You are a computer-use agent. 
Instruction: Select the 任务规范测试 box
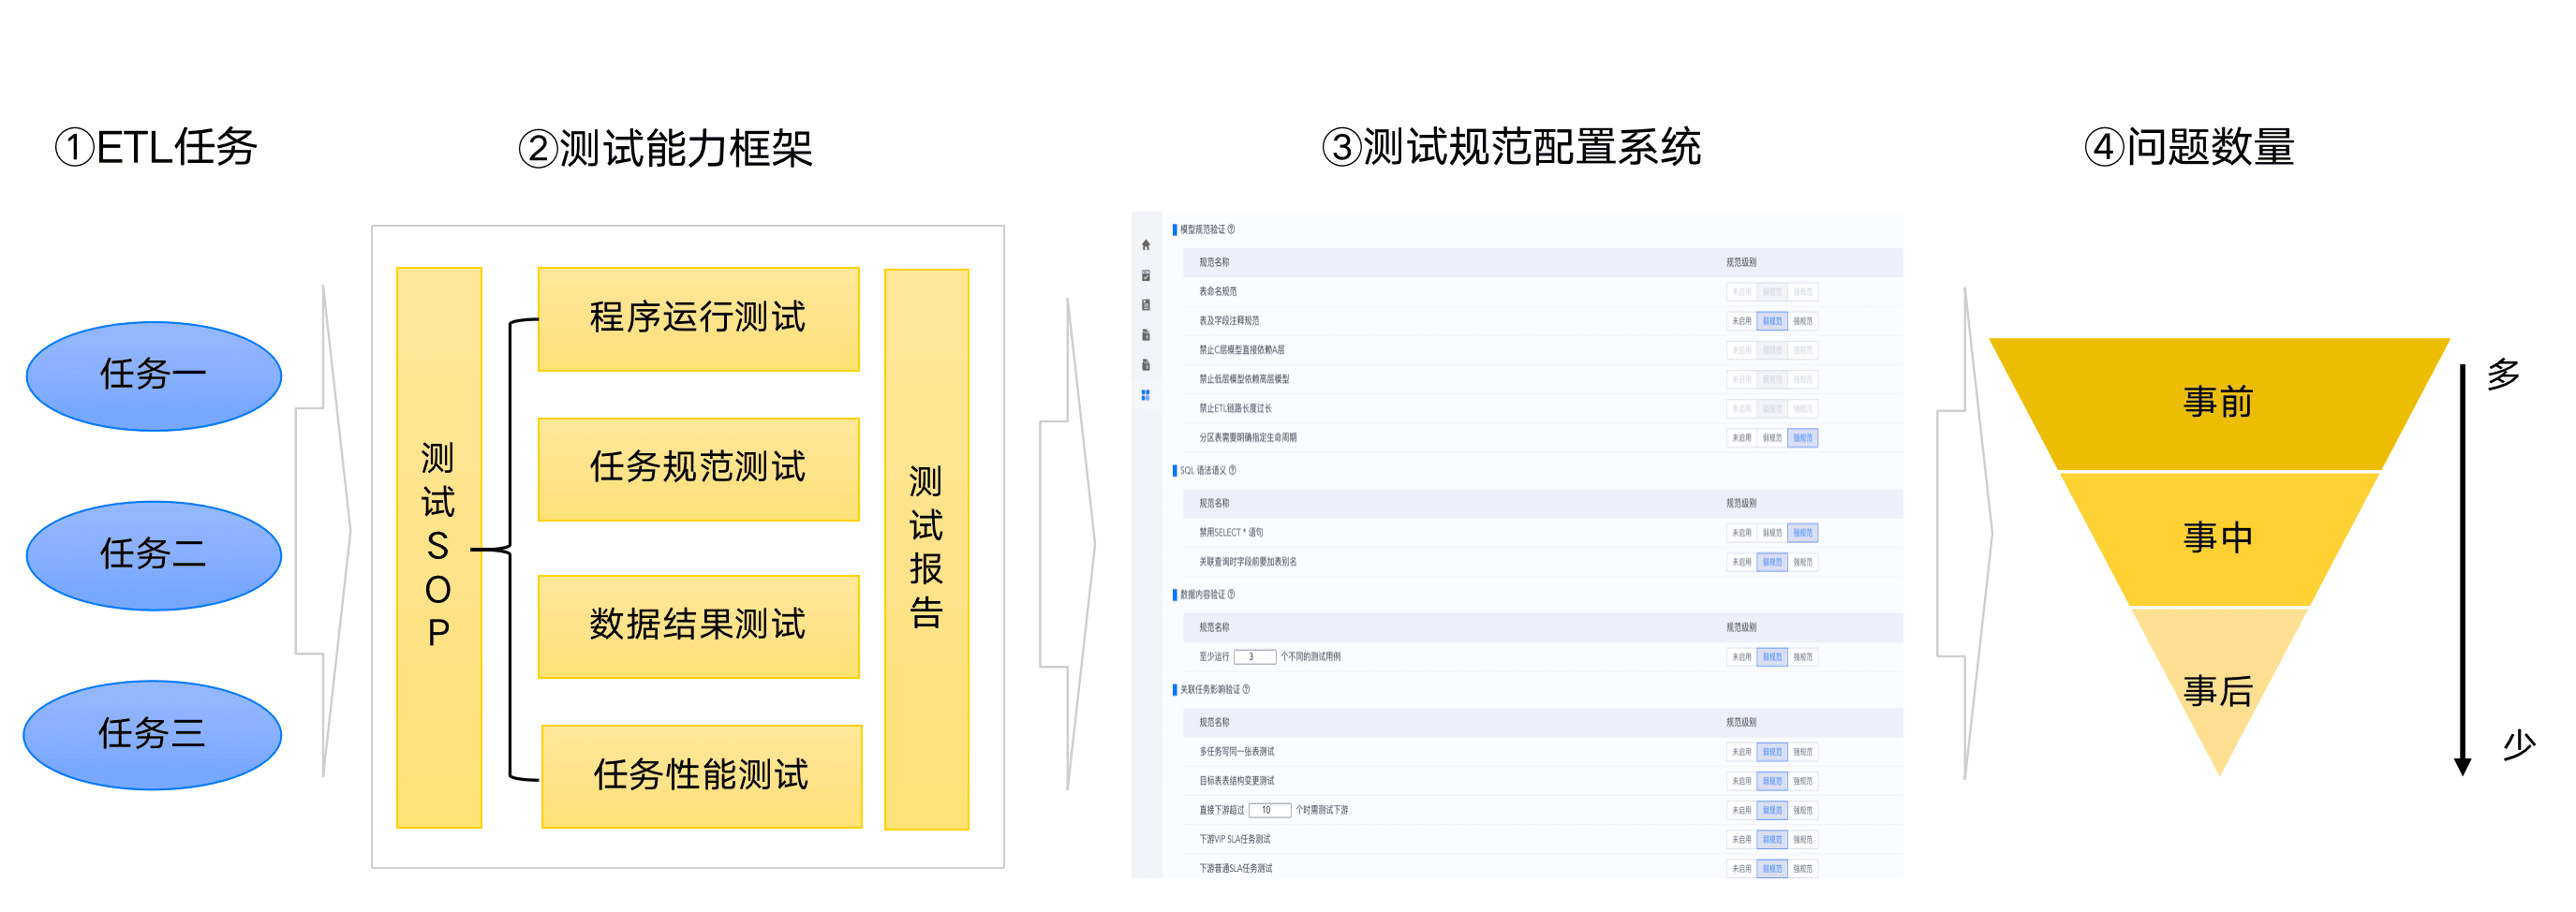[698, 469]
